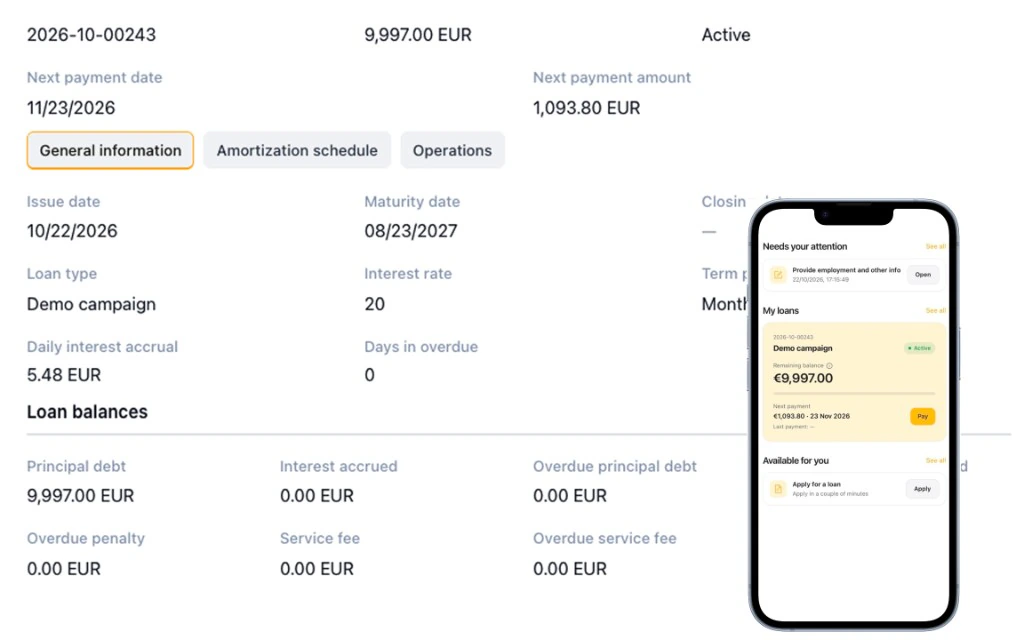Tap the Apply button for a new loan
The image size is (1024, 640).
click(x=922, y=488)
